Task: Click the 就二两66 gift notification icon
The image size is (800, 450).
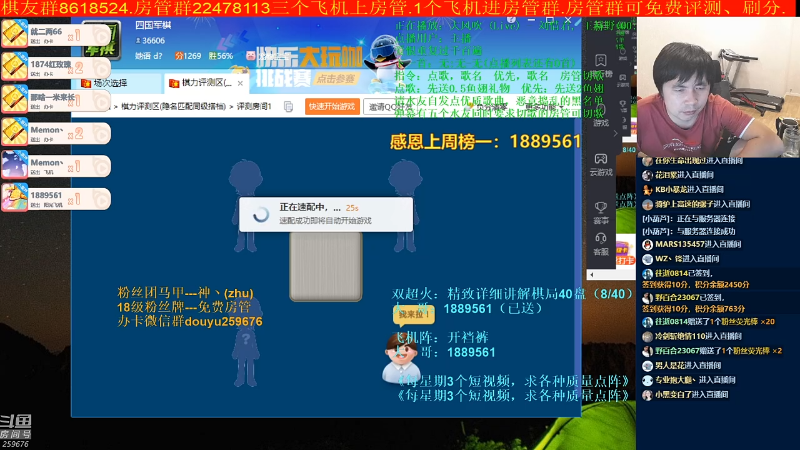Action: pyautogui.click(x=14, y=35)
